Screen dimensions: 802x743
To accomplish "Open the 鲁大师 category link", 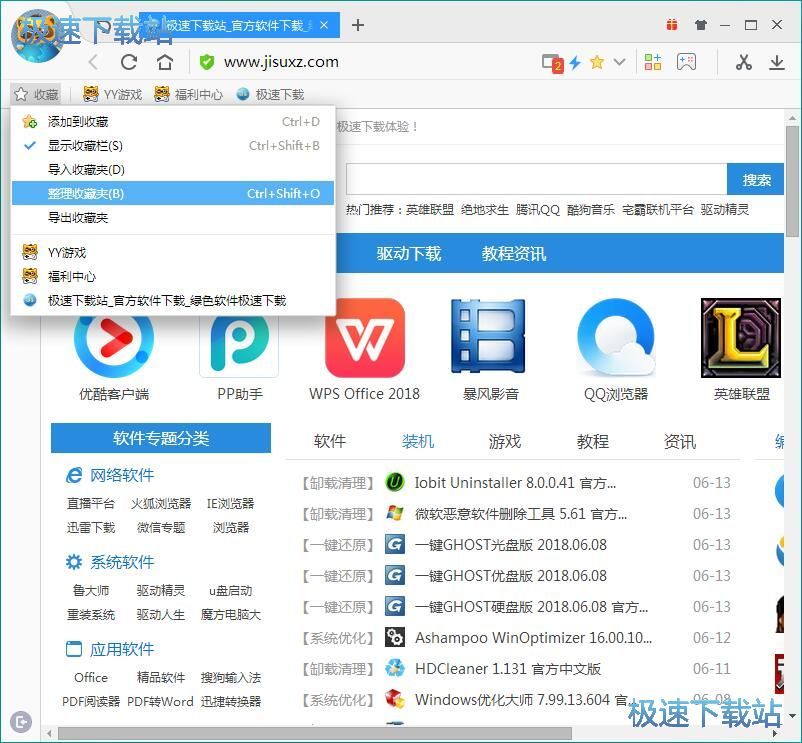I will tap(91, 591).
